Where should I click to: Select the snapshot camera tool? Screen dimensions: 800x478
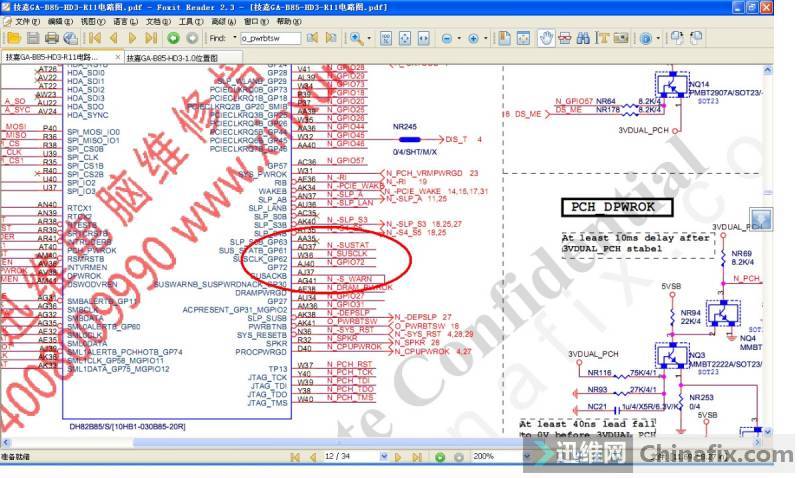[621, 38]
